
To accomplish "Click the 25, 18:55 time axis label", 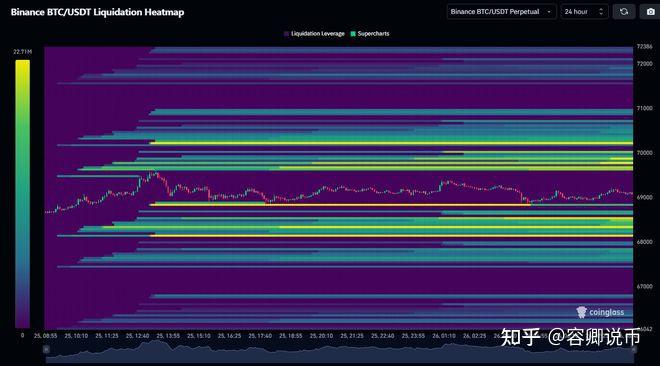I will click(x=291, y=336).
